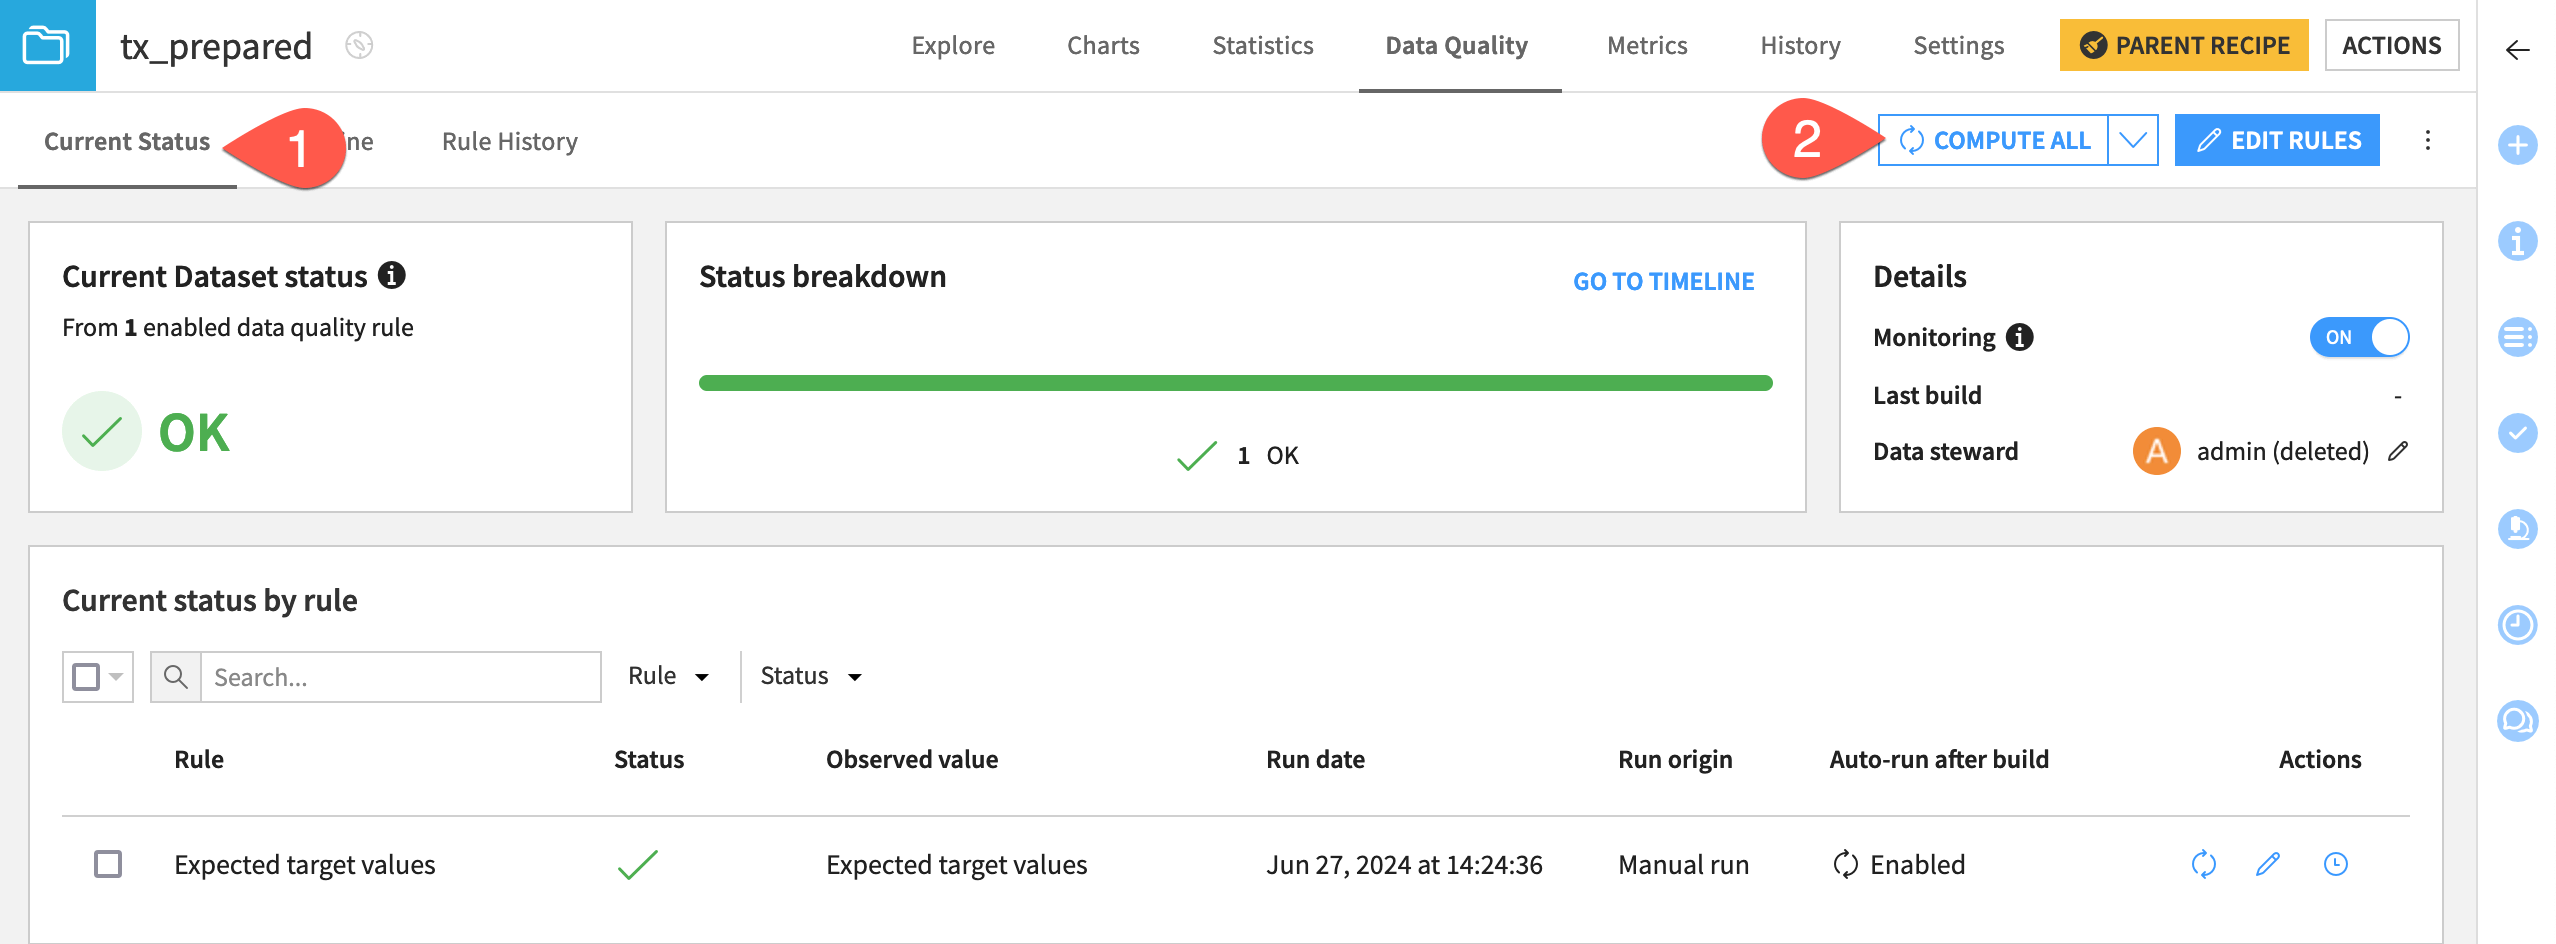Viewport: 2556px width, 944px height.
Task: Click the search magnifier icon
Action: (x=176, y=677)
